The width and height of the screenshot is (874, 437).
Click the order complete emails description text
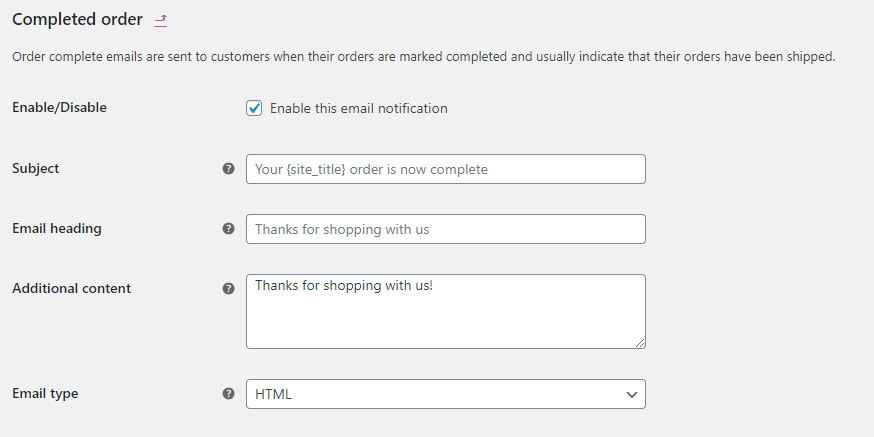[423, 57]
